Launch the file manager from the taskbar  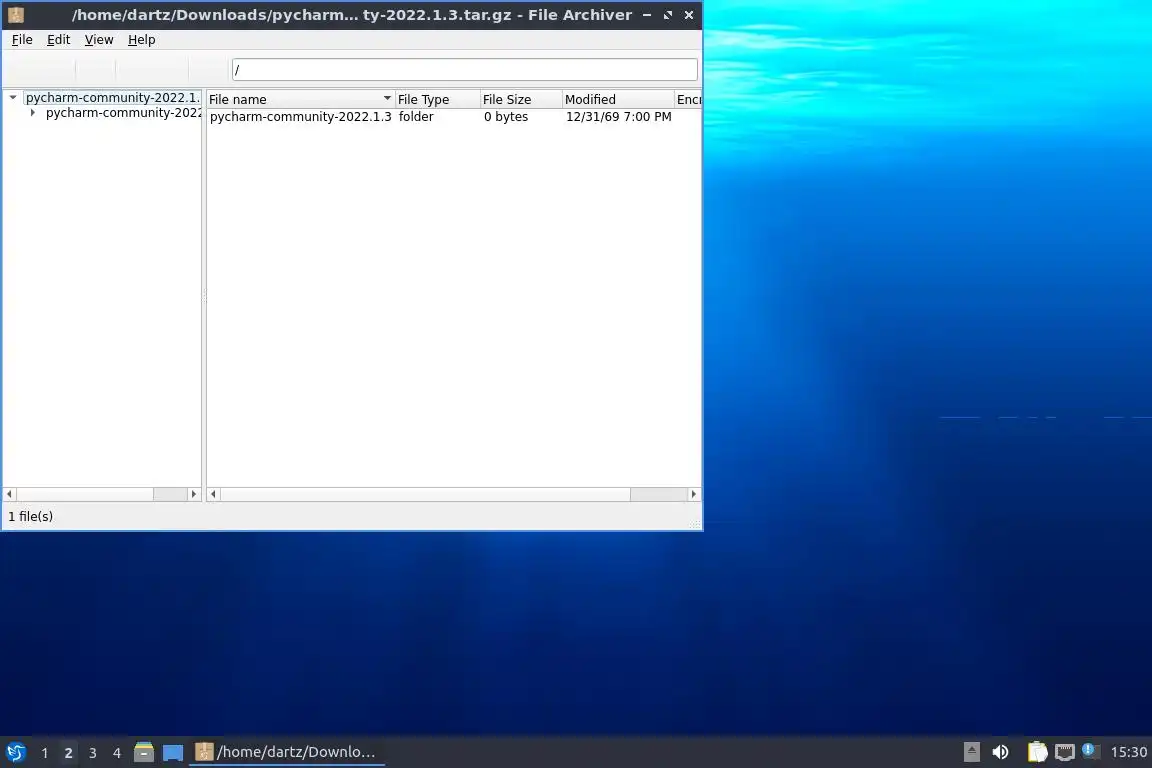click(x=144, y=752)
